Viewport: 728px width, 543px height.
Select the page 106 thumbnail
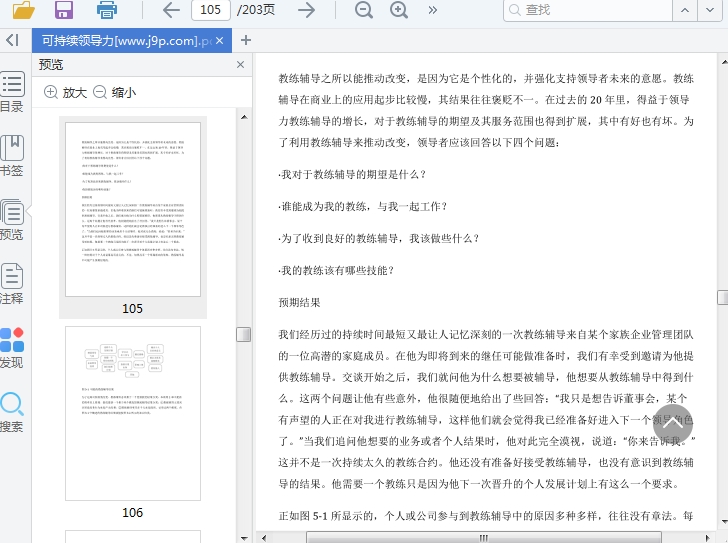[x=133, y=414]
